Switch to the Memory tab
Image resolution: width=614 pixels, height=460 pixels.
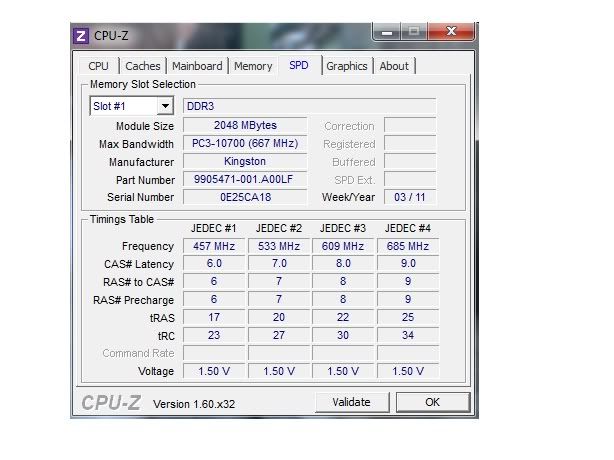click(x=253, y=66)
